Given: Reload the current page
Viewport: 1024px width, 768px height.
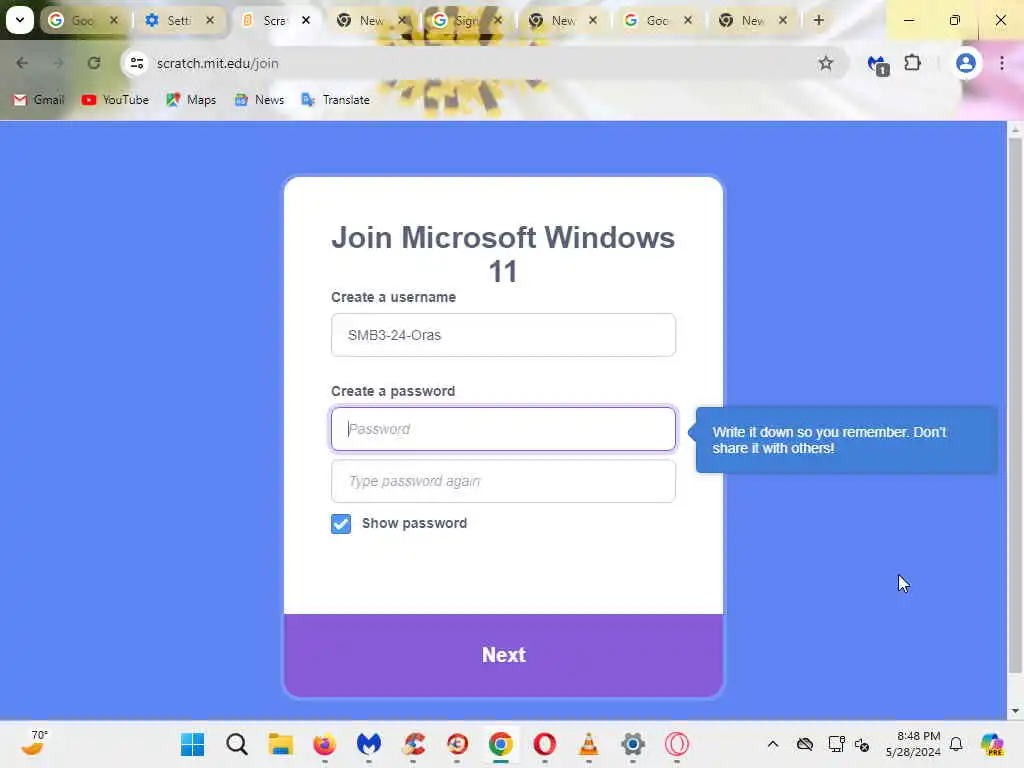Looking at the screenshot, I should (94, 63).
